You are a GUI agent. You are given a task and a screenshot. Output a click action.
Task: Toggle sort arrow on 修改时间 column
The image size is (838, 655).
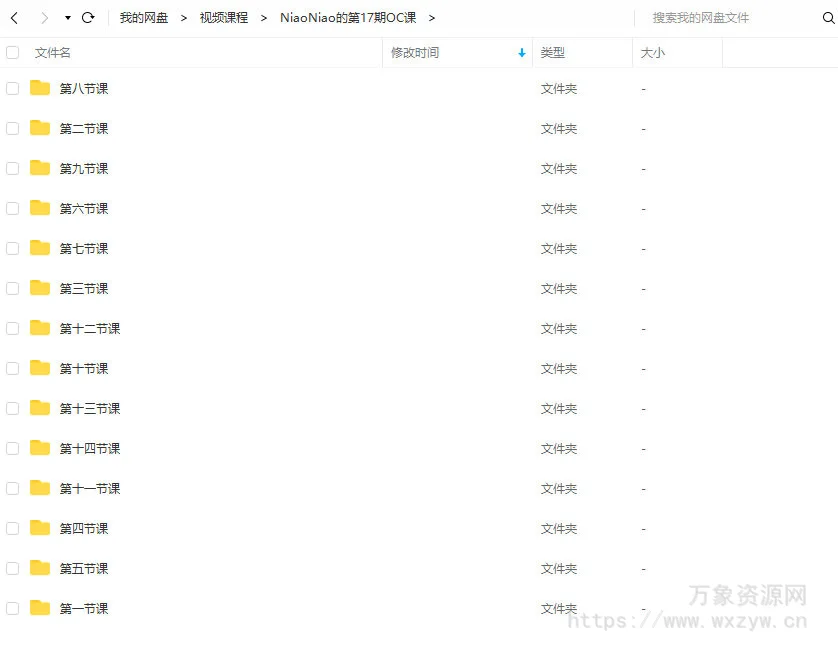521,53
